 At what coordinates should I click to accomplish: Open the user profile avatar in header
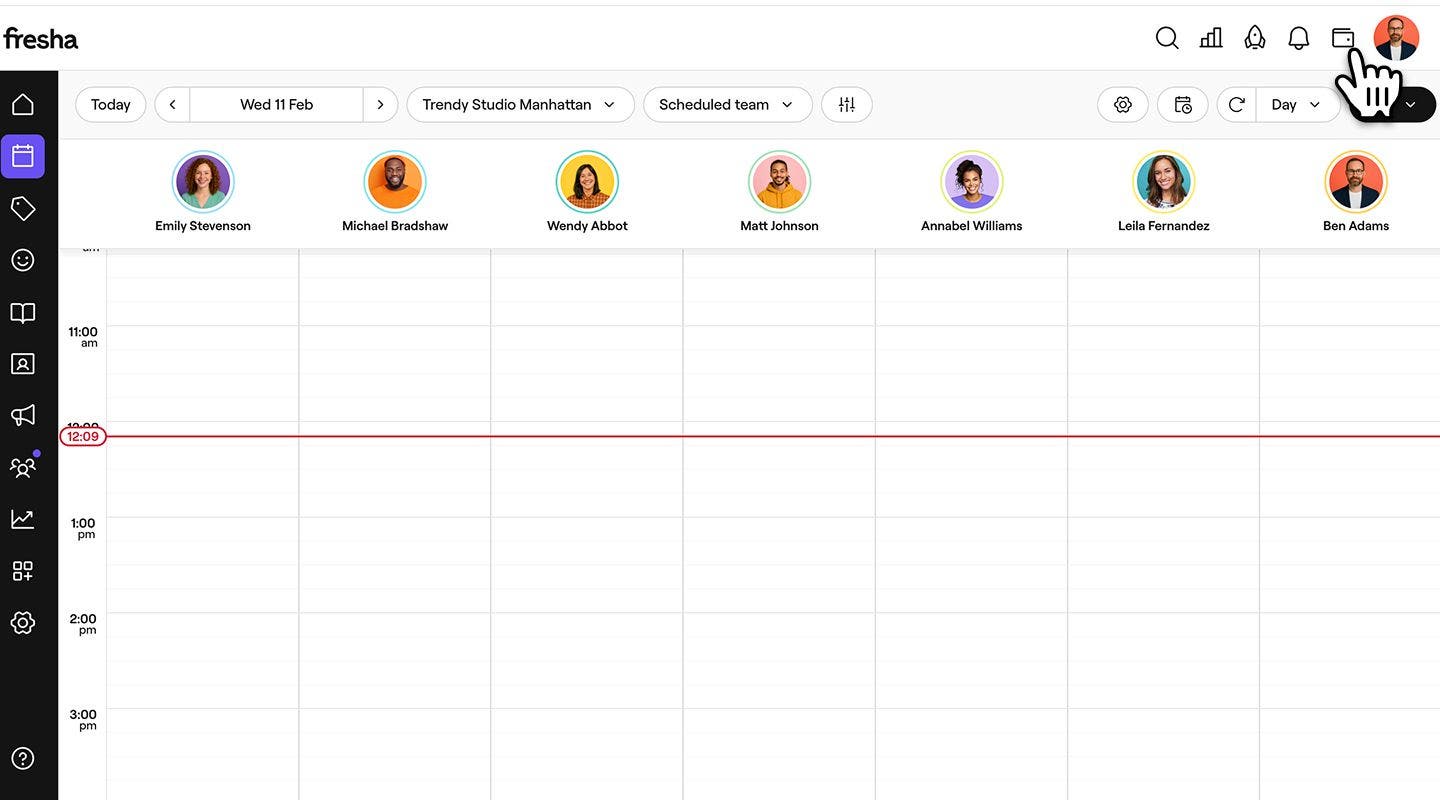tap(1396, 38)
